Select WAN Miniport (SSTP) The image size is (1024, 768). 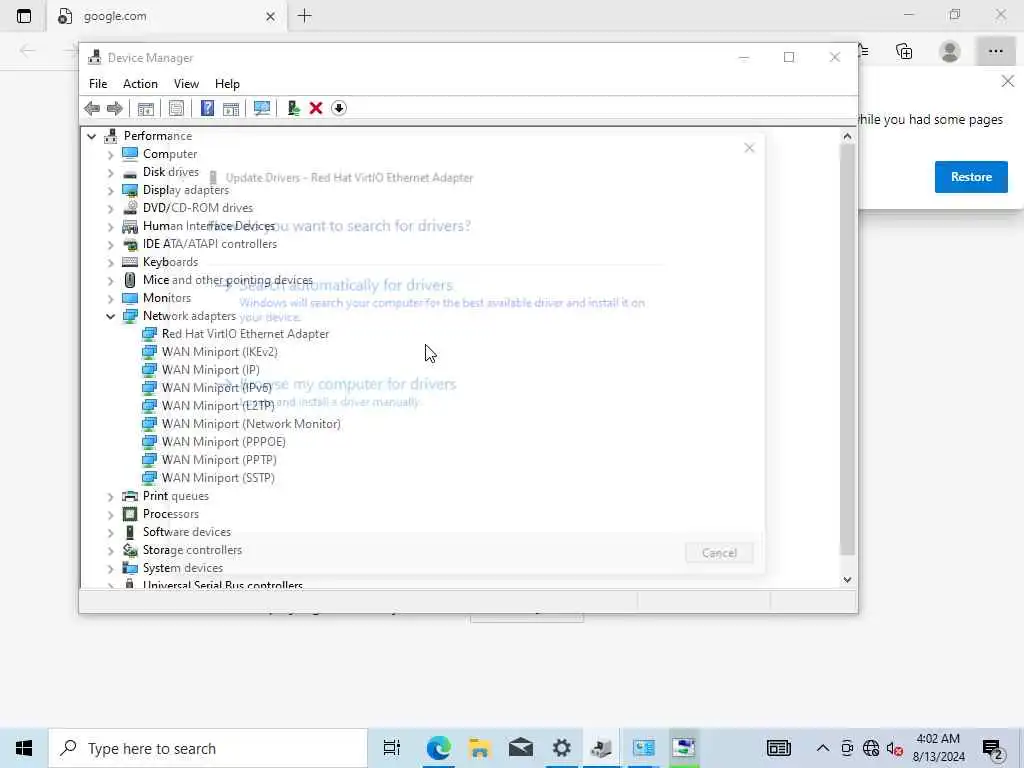218,478
